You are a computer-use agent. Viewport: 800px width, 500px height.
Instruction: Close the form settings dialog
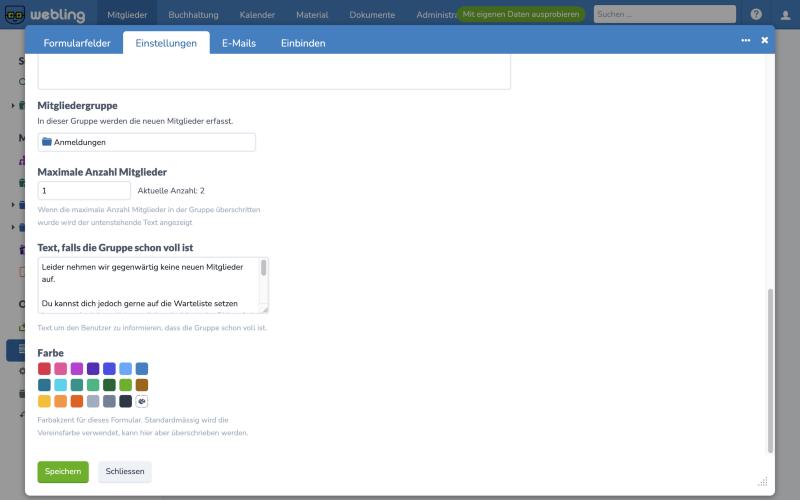(764, 40)
